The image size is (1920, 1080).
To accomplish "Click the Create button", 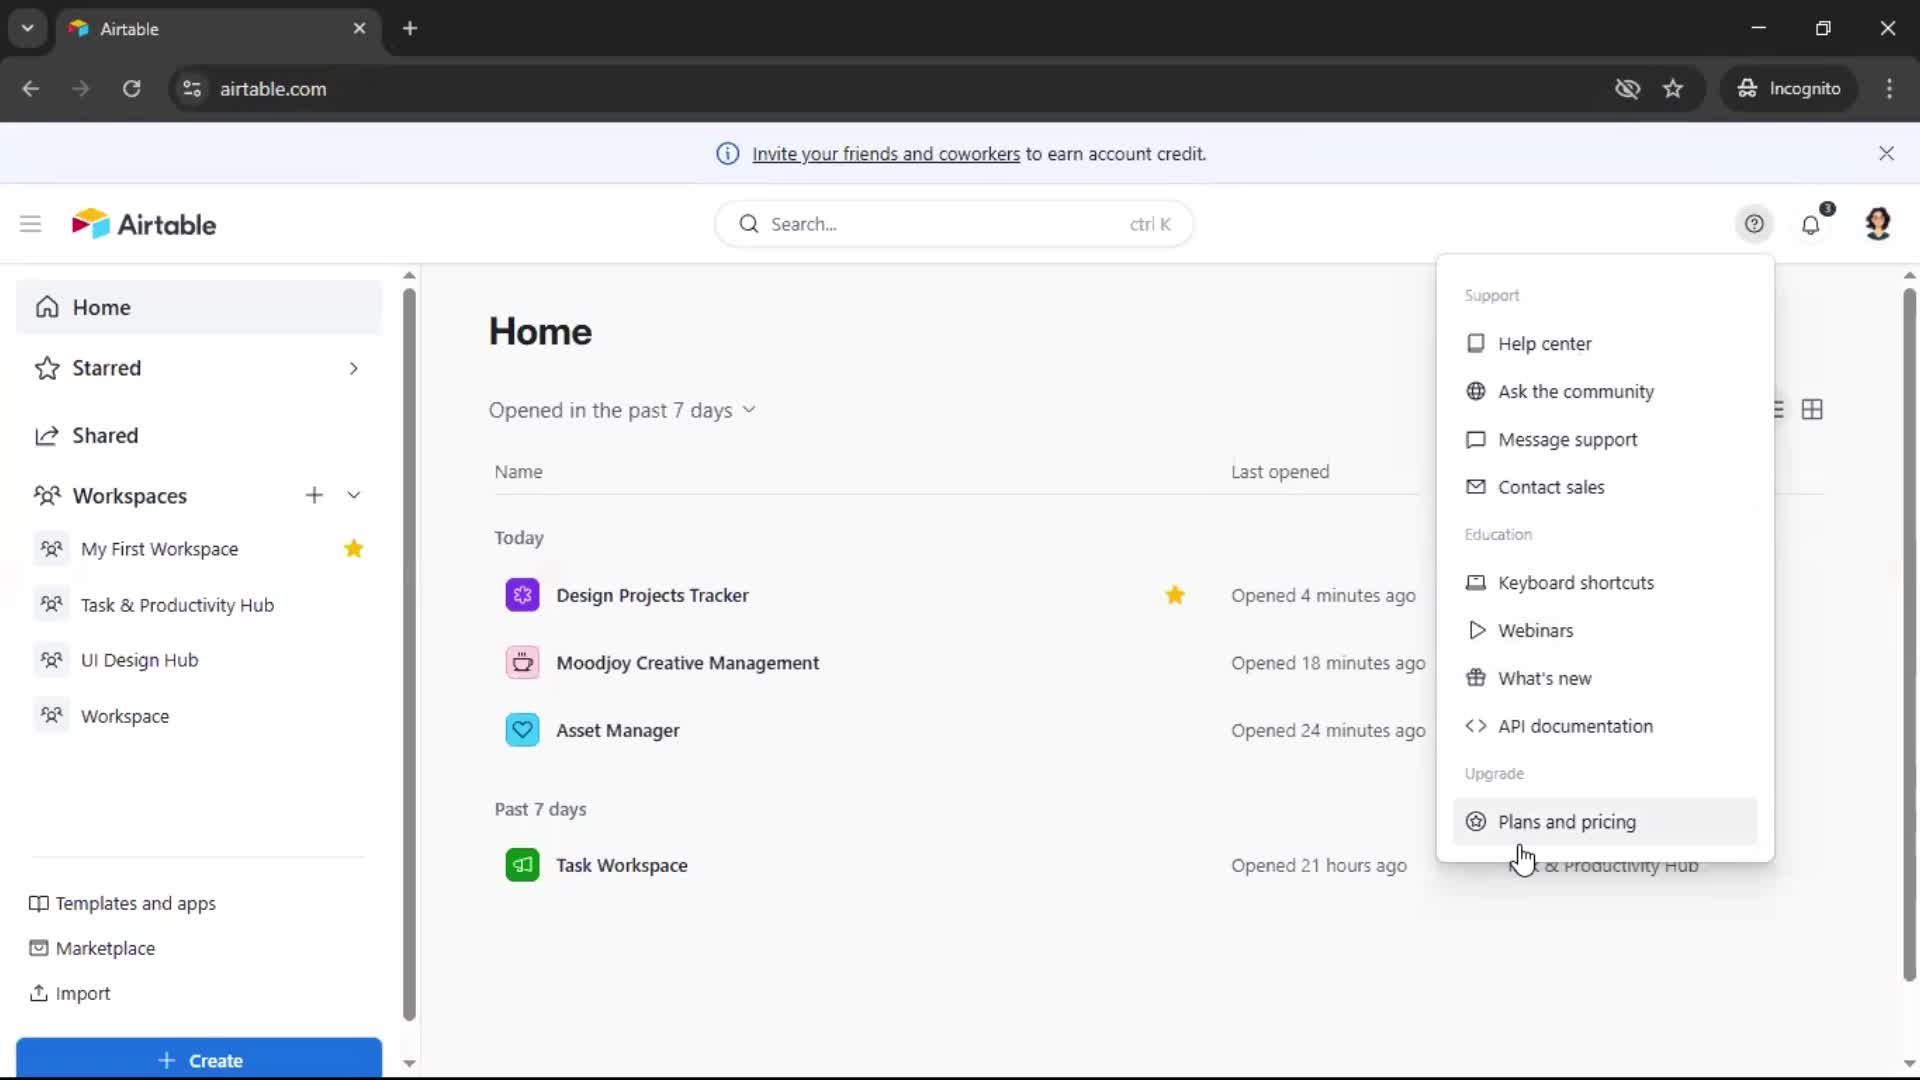I will [199, 1059].
